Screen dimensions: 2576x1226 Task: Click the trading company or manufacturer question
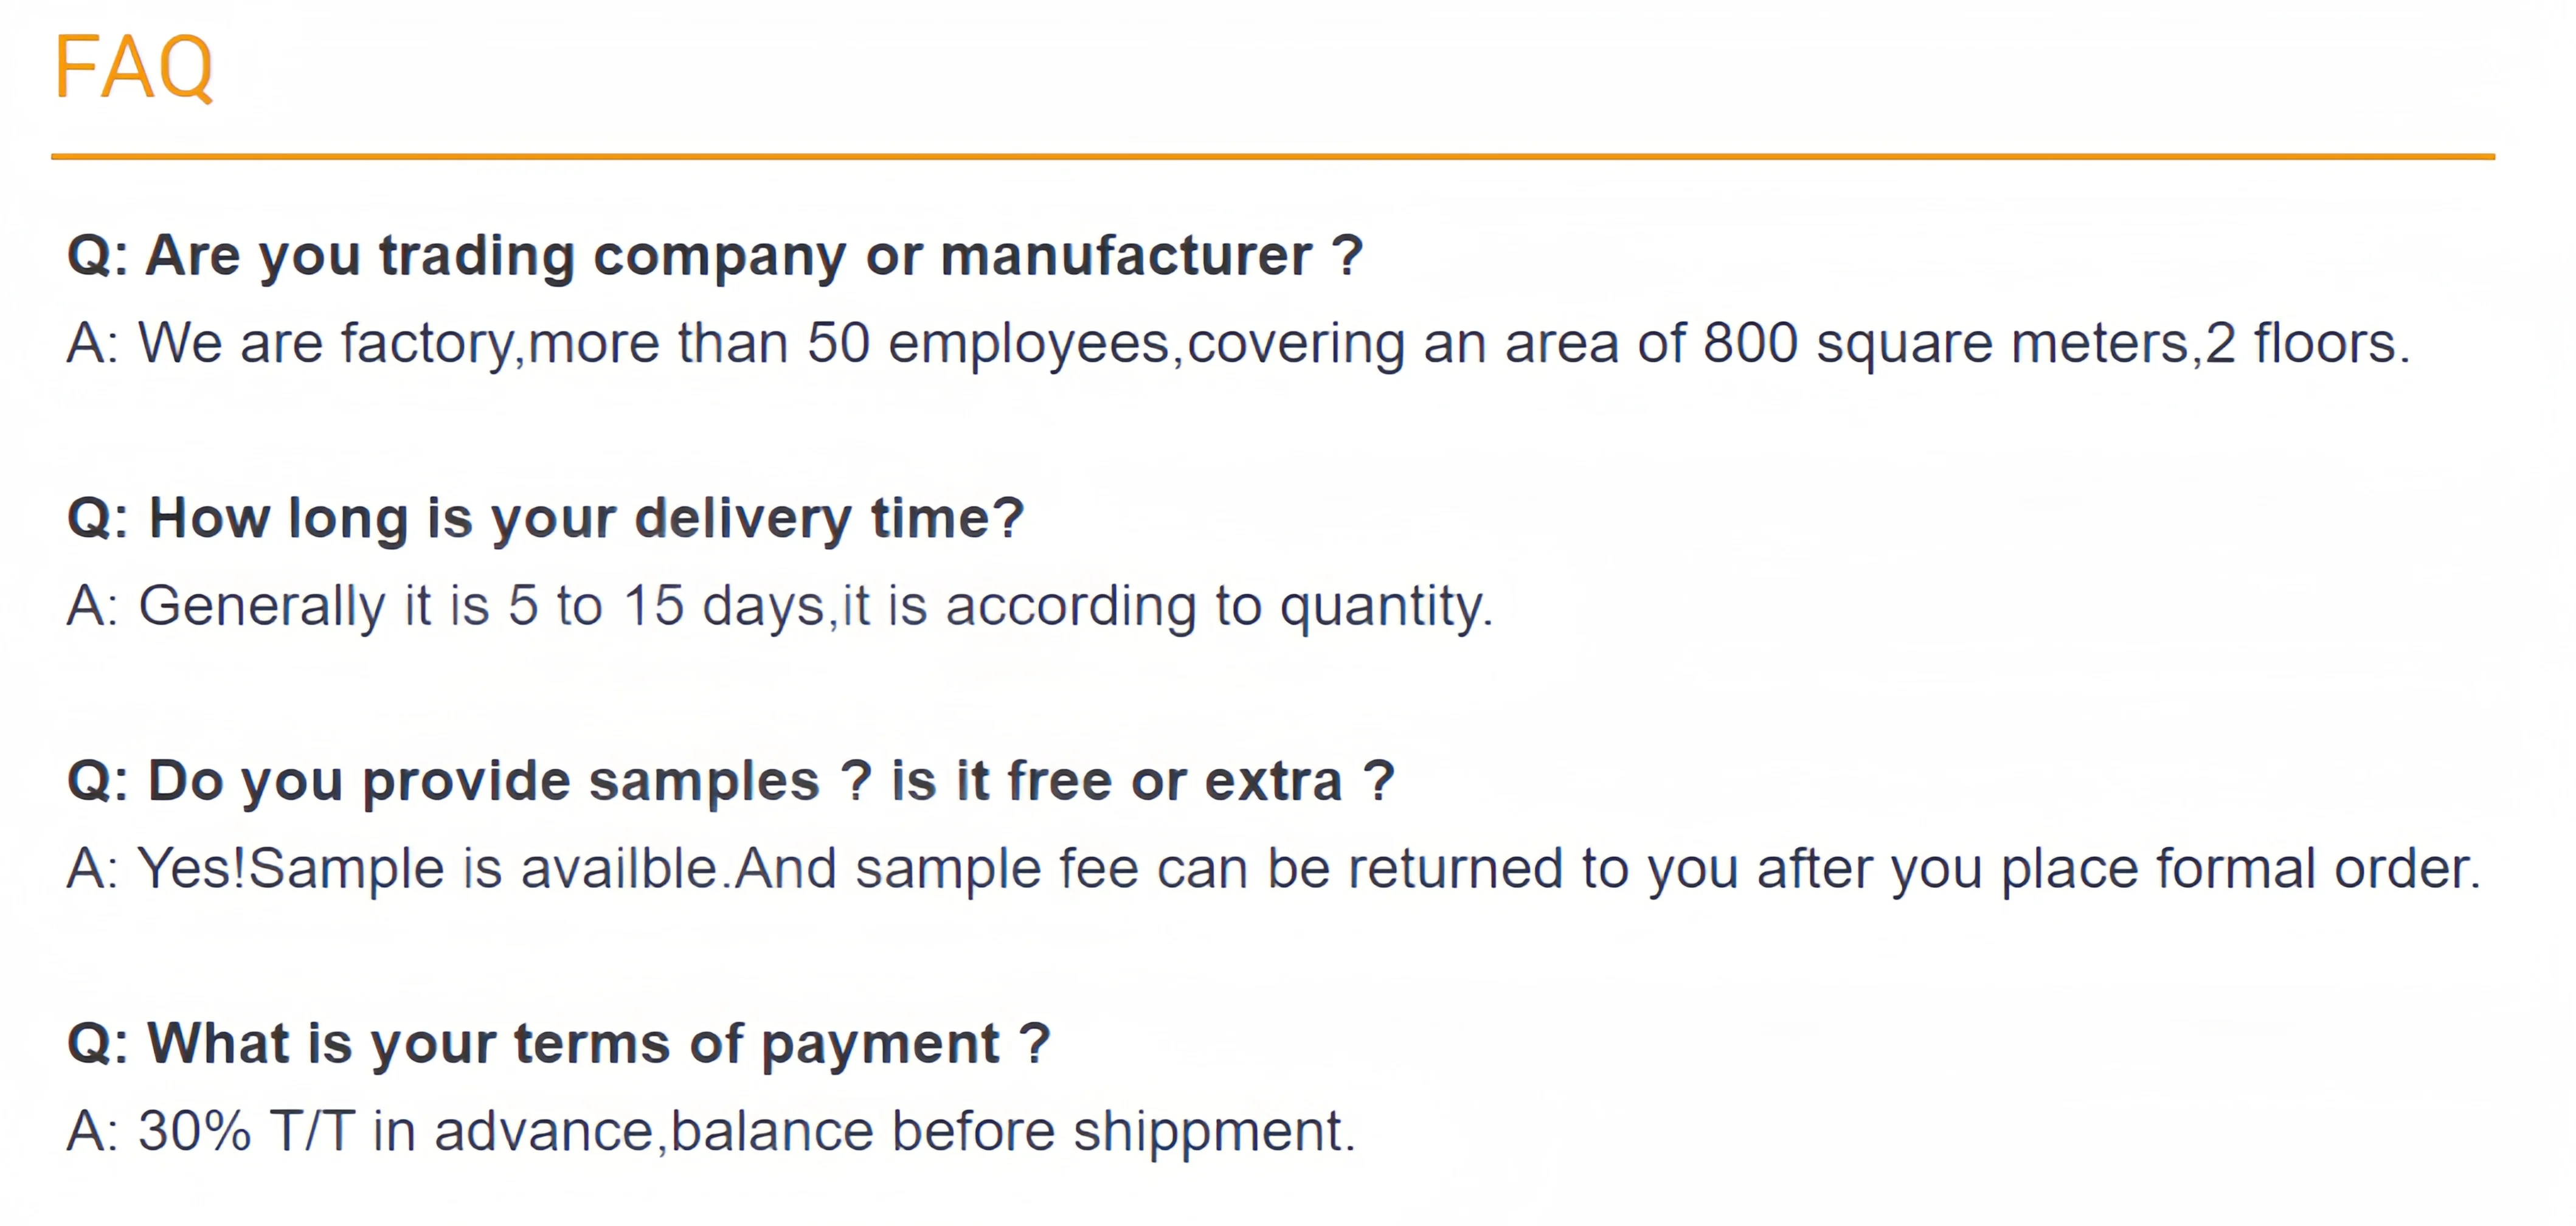click(714, 256)
